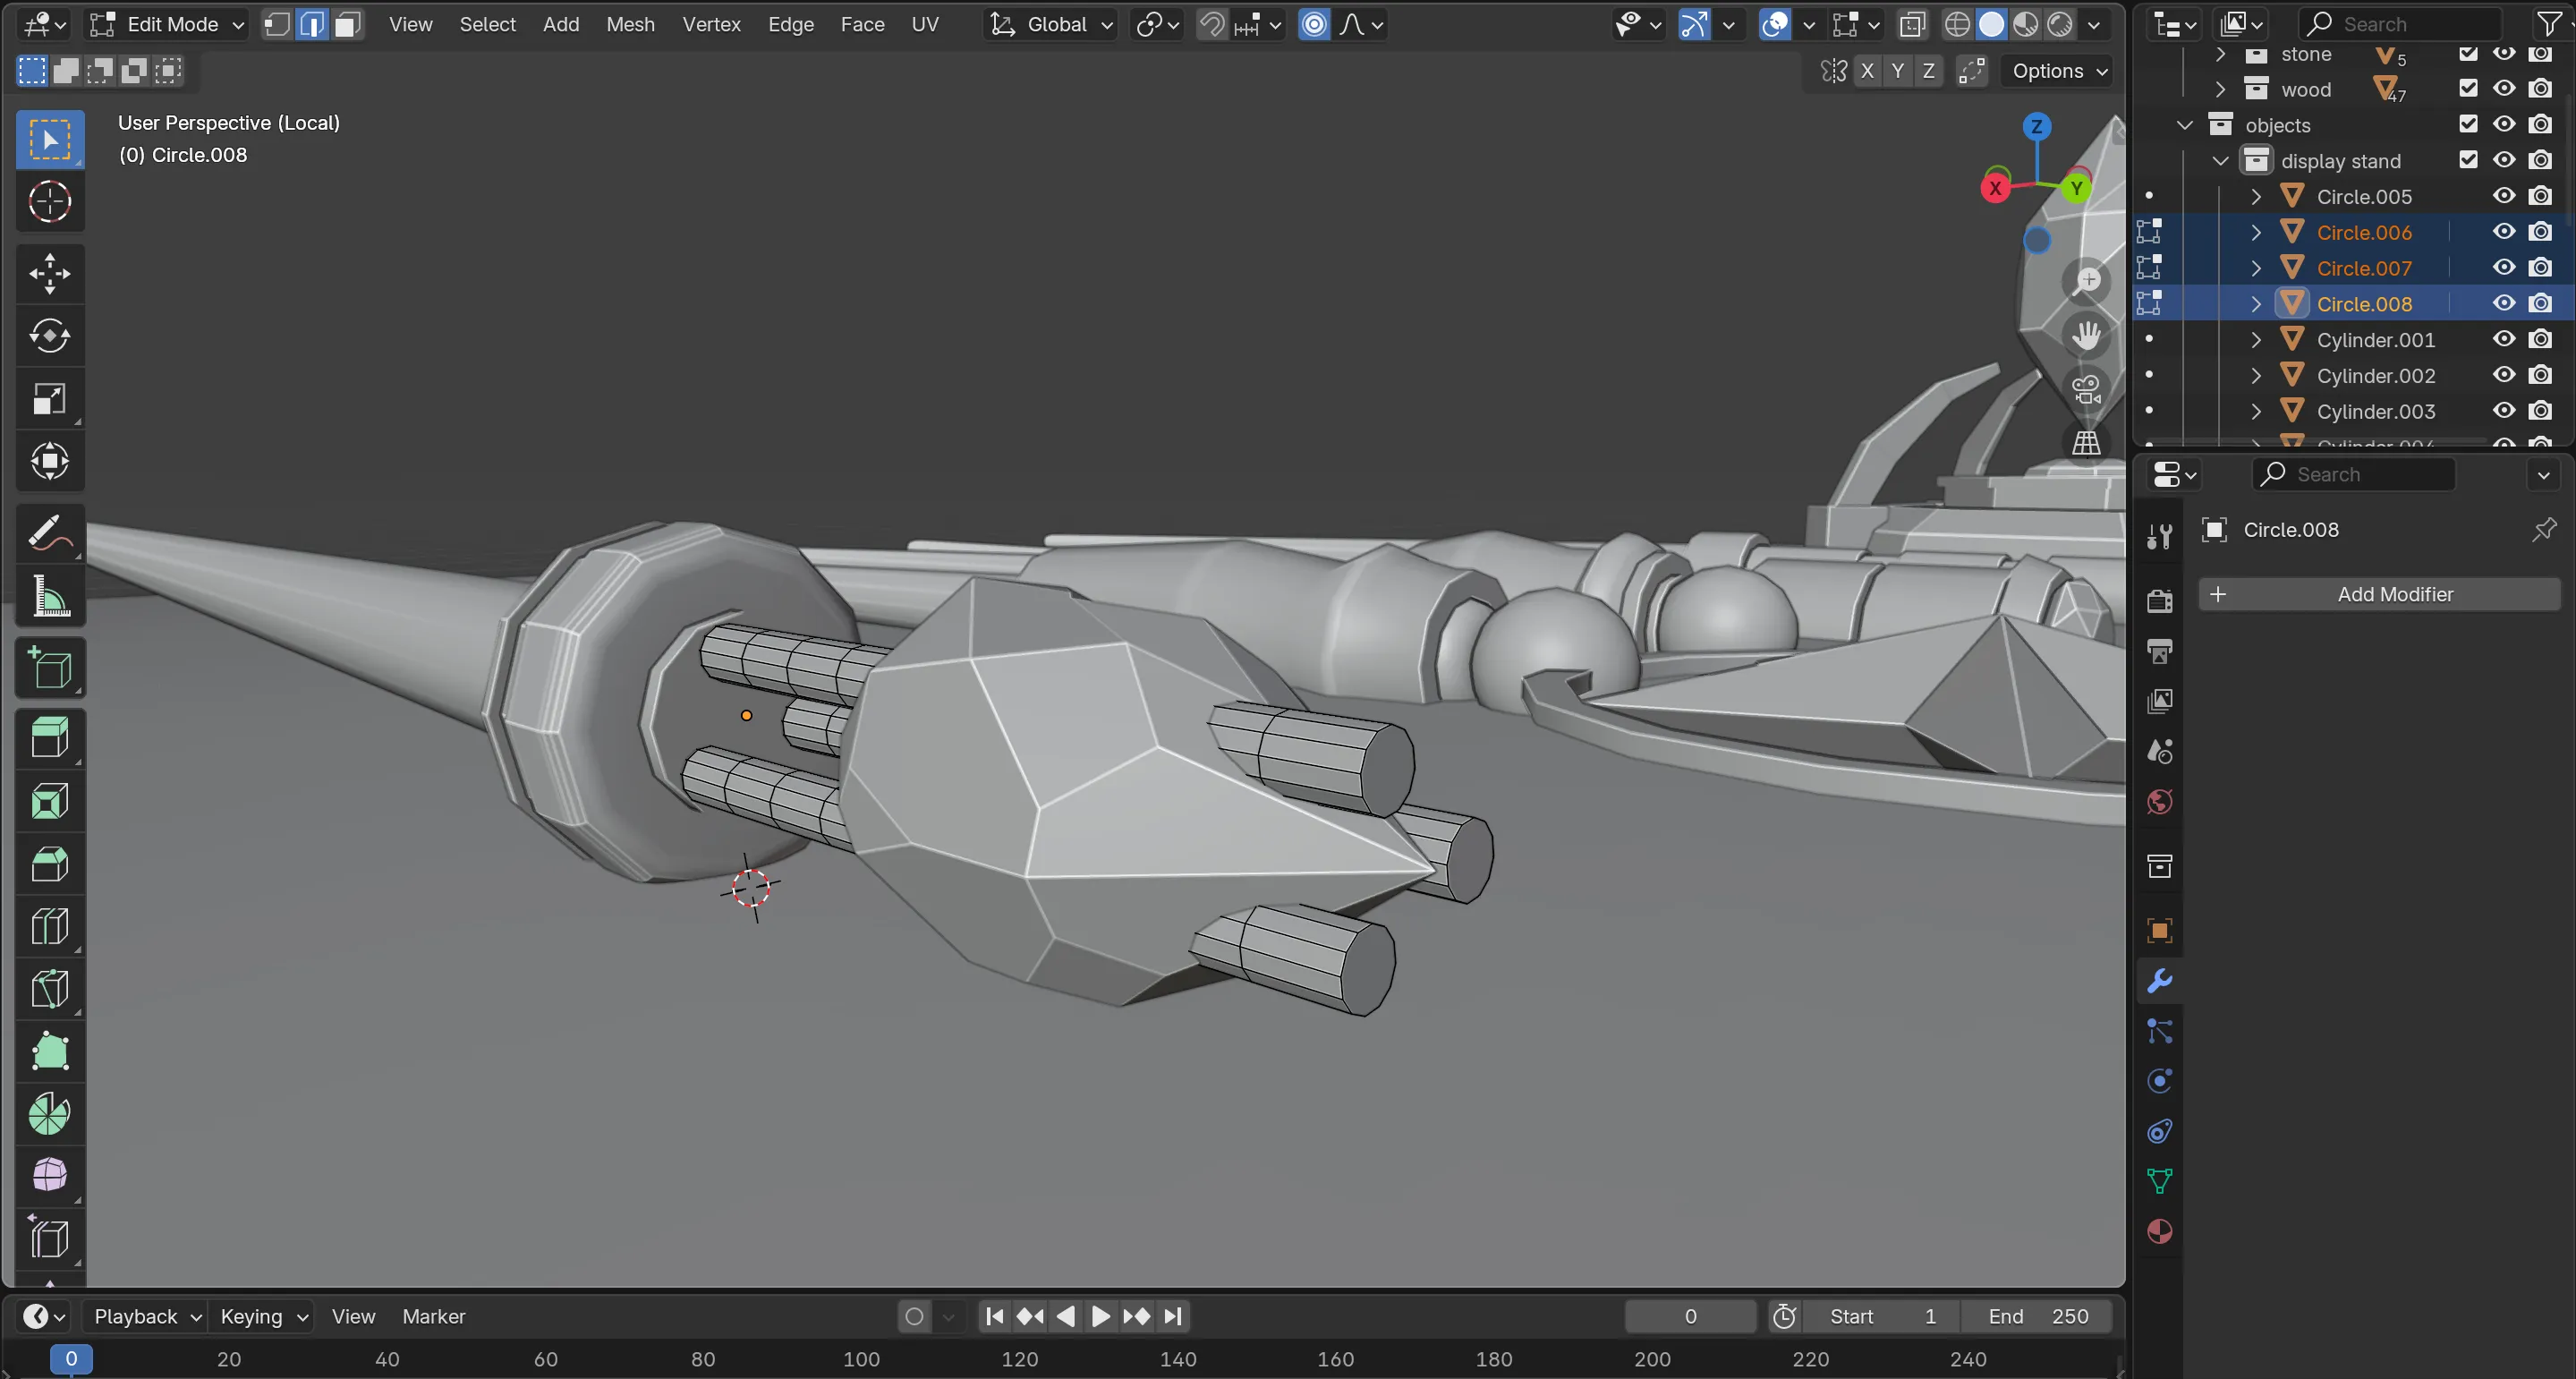Open the World properties tab
2576x1379 pixels.
(2160, 802)
